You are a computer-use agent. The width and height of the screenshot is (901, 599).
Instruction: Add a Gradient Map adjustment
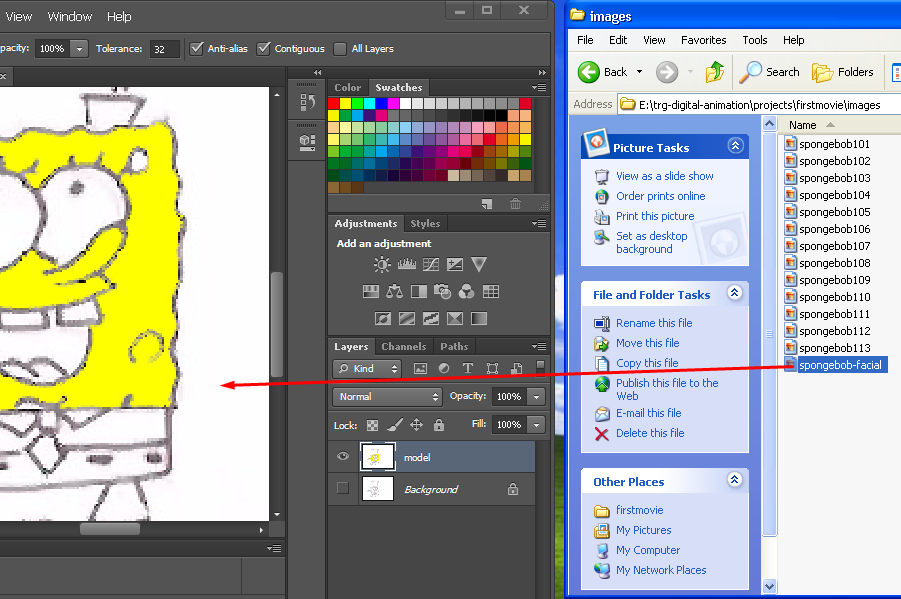point(479,318)
